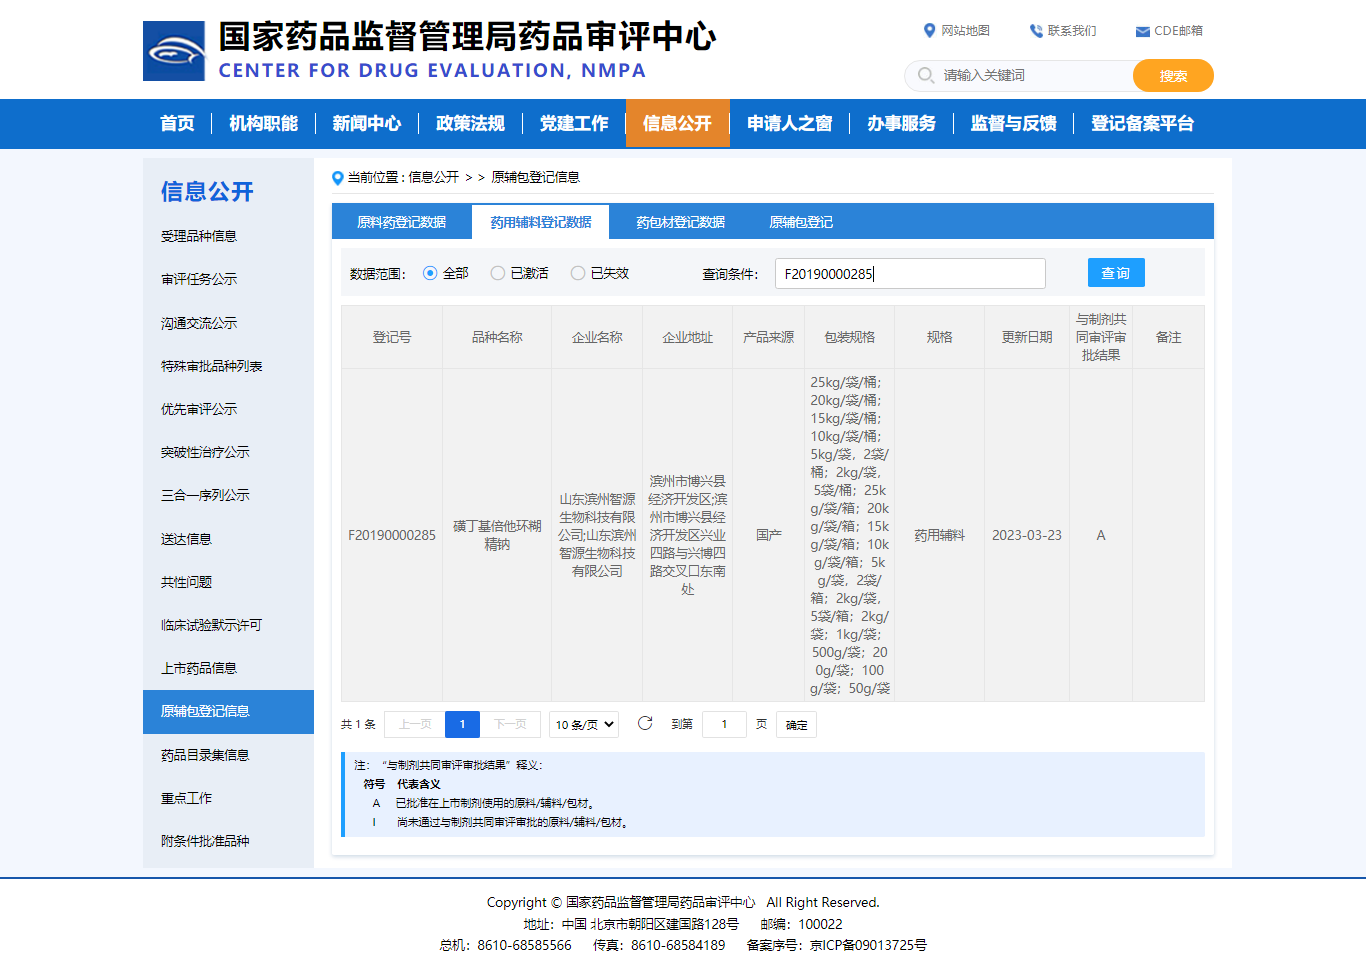Screen dimensions: 1366x967
Task: Click the site map pin icon
Action: [x=929, y=31]
